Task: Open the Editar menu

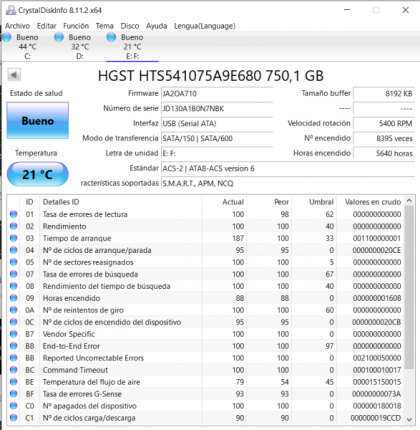Action: click(x=47, y=26)
